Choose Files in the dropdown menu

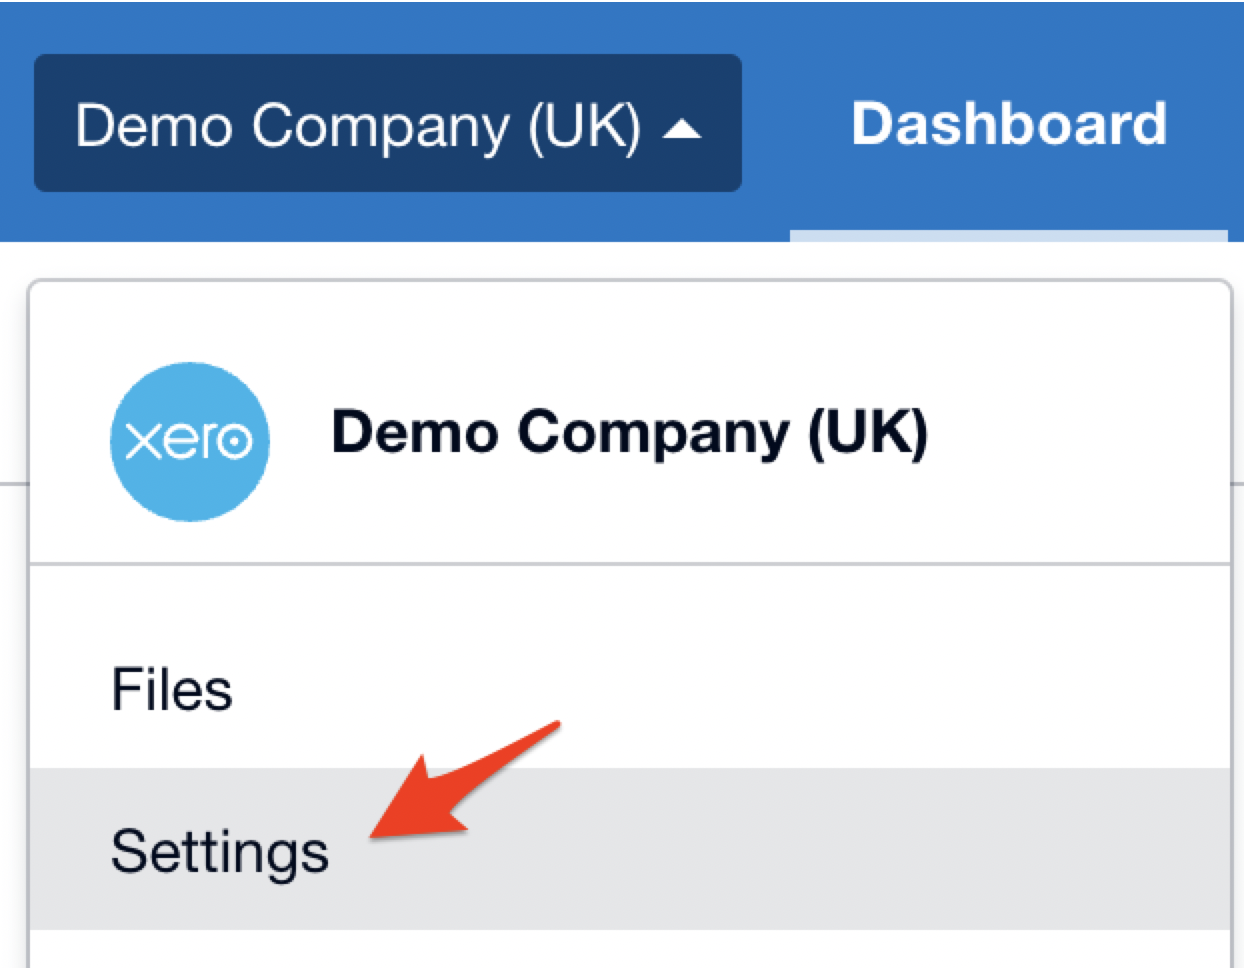point(172,689)
